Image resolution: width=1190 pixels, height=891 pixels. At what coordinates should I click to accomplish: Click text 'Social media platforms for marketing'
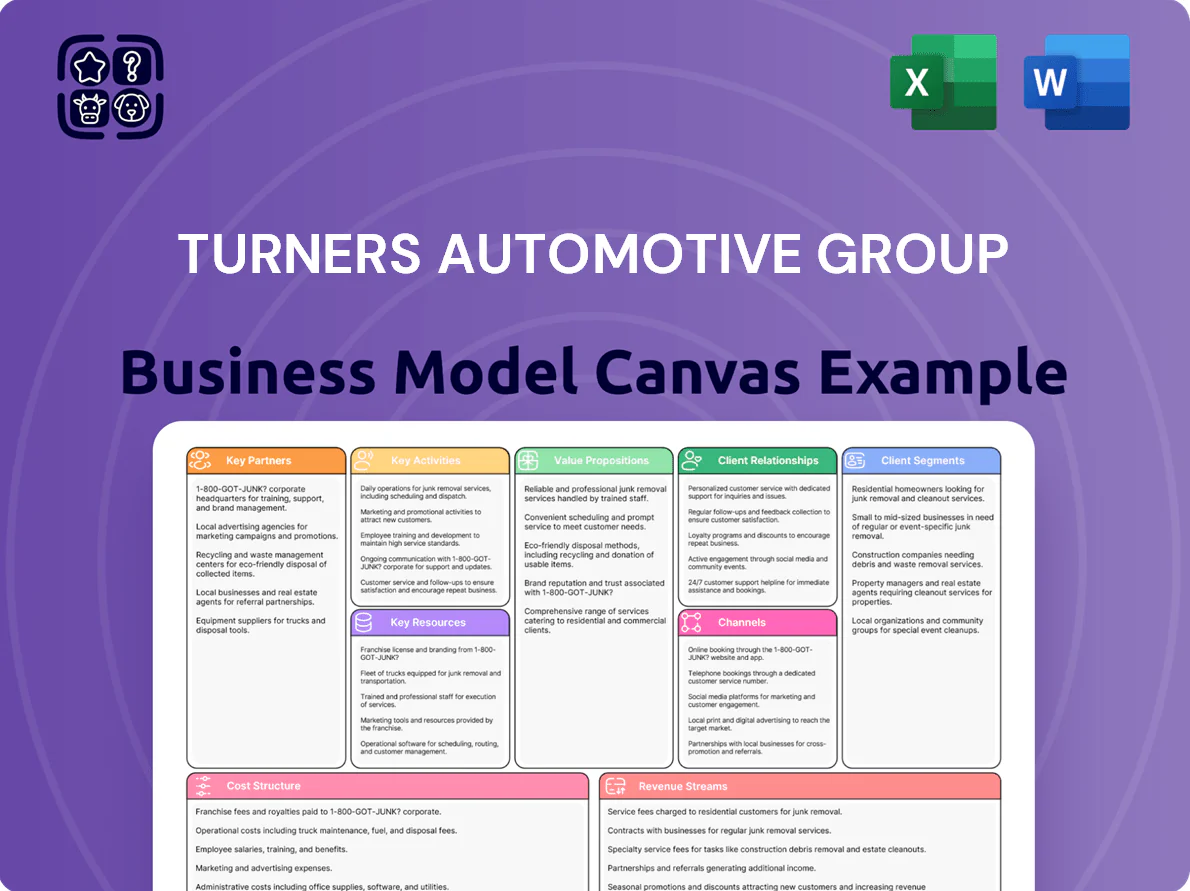(x=751, y=701)
